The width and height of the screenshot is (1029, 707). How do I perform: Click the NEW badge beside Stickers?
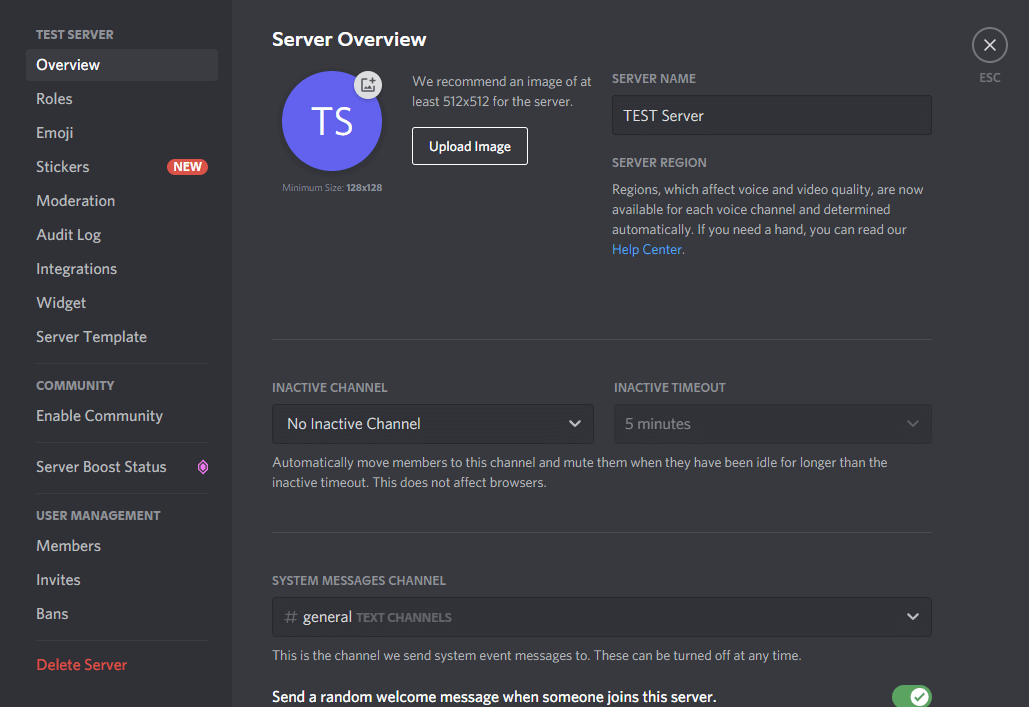click(x=187, y=167)
